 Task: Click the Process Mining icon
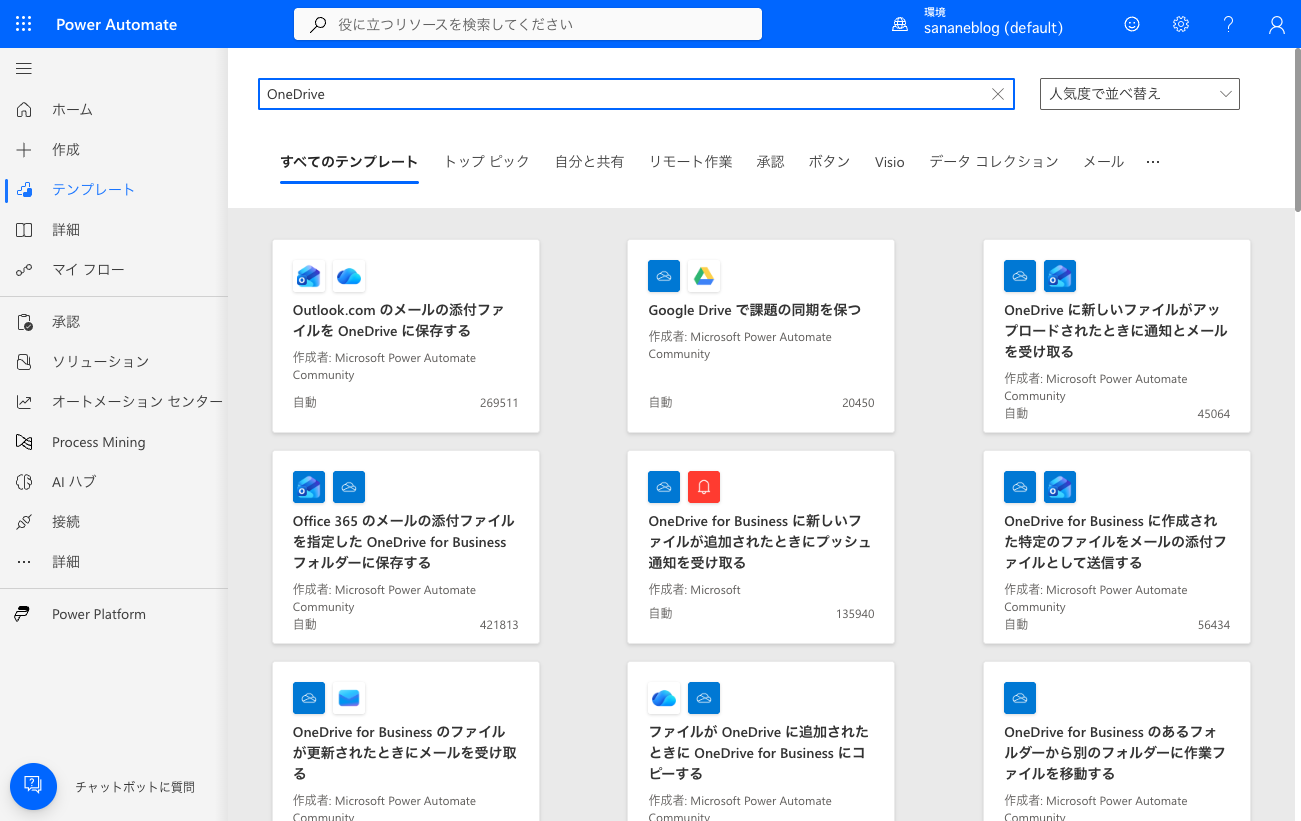pos(25,442)
